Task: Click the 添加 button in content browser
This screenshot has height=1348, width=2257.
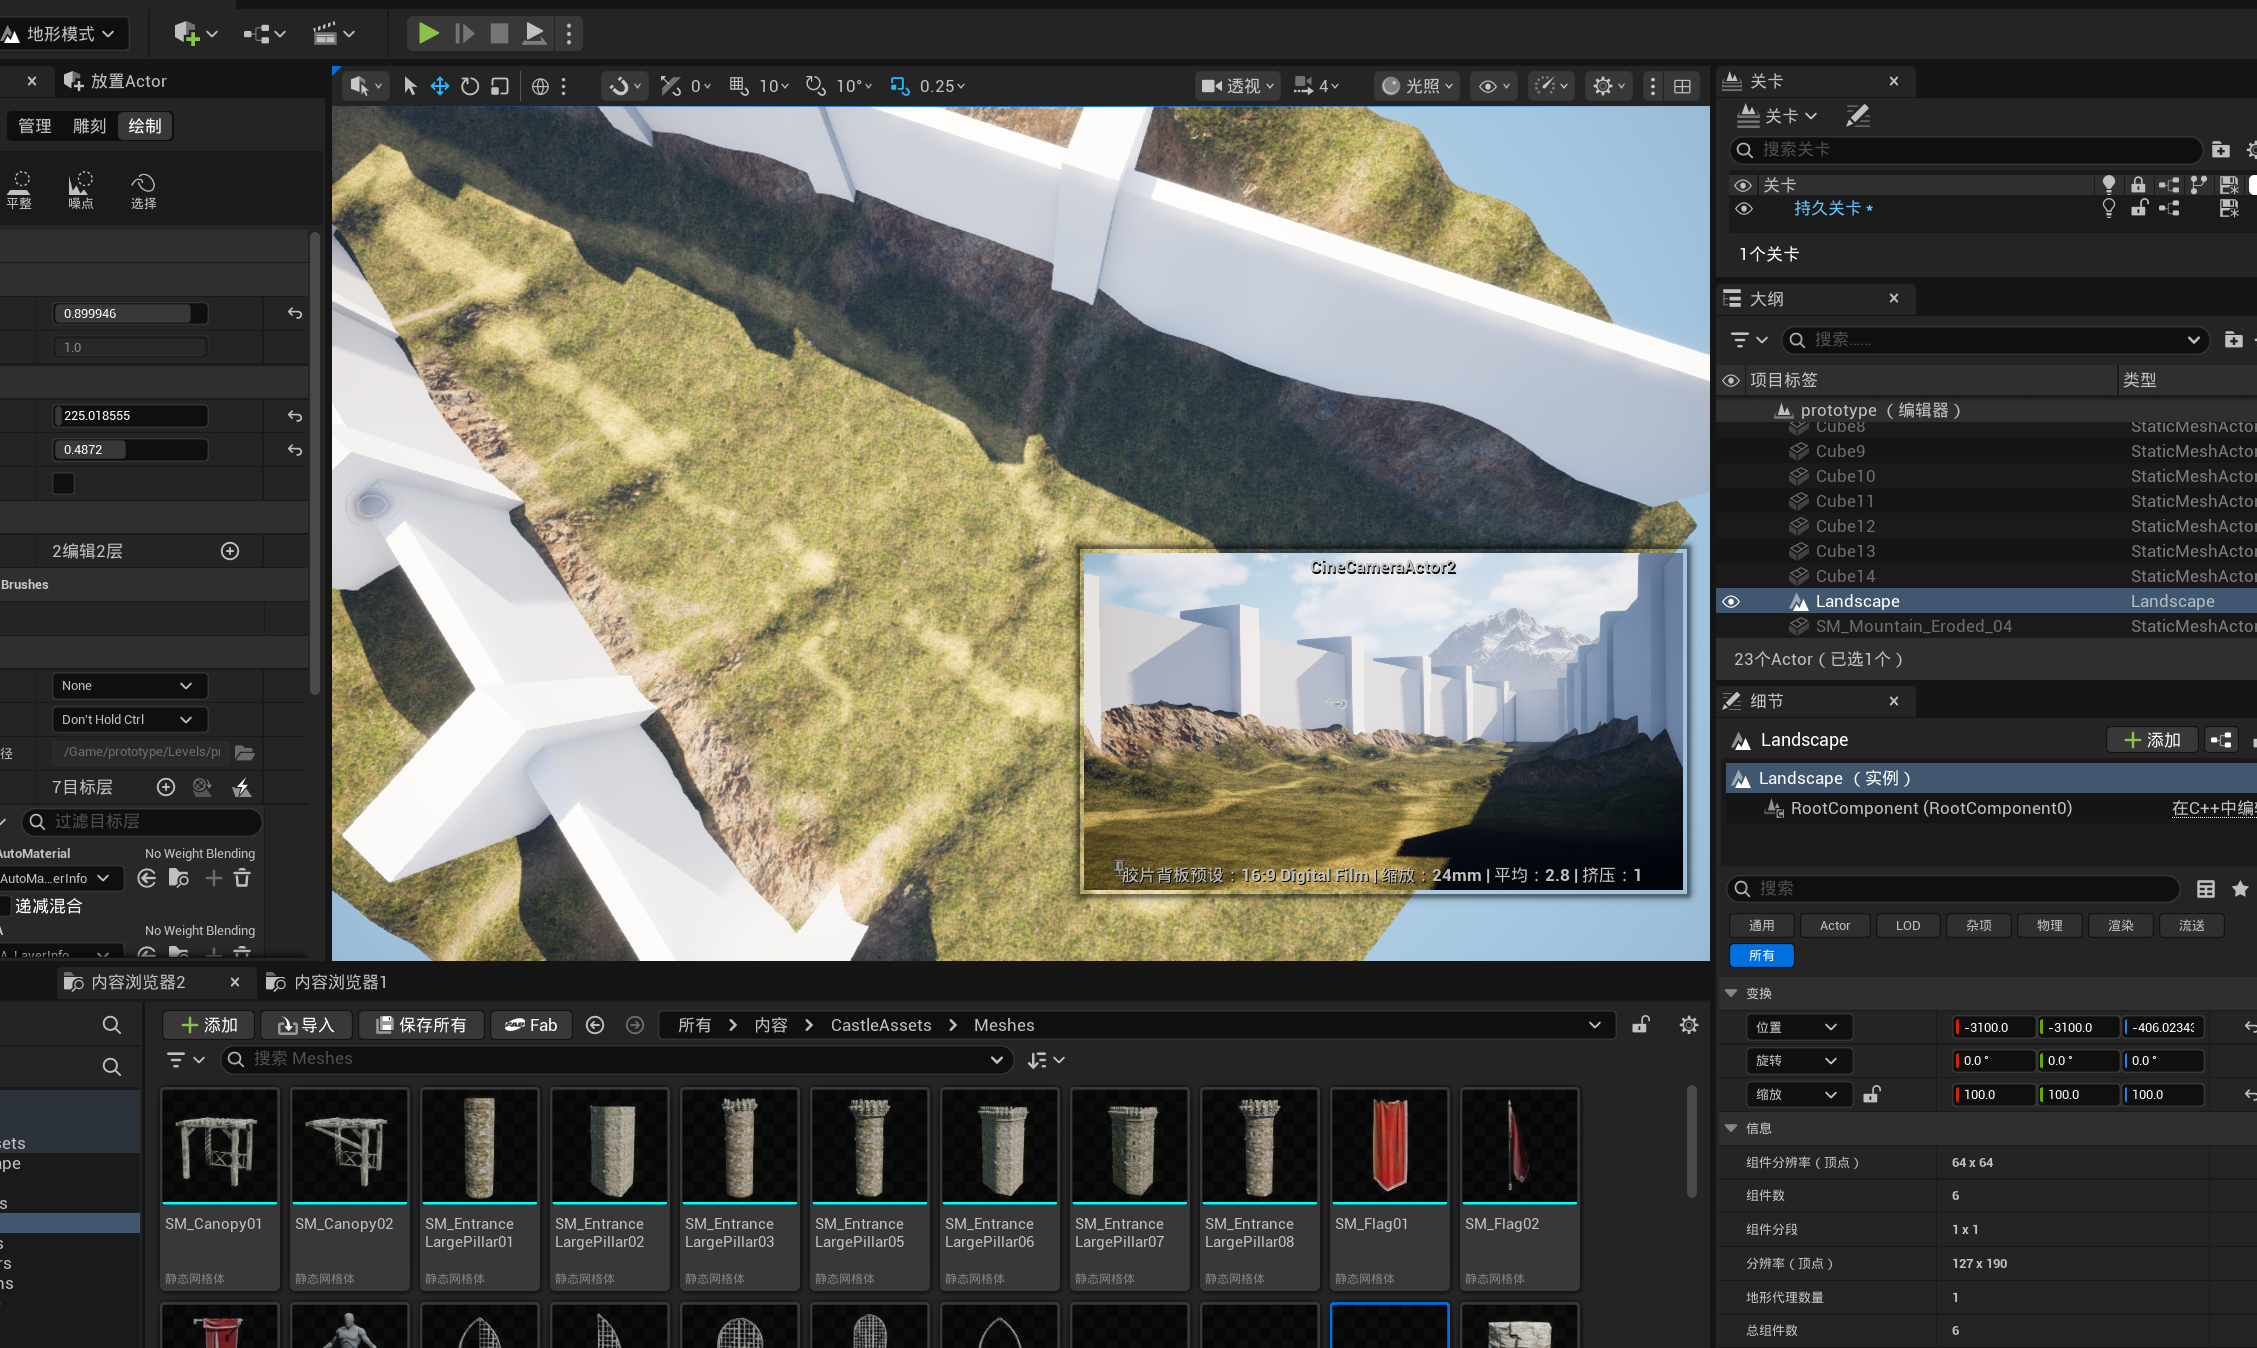Action: click(210, 1025)
